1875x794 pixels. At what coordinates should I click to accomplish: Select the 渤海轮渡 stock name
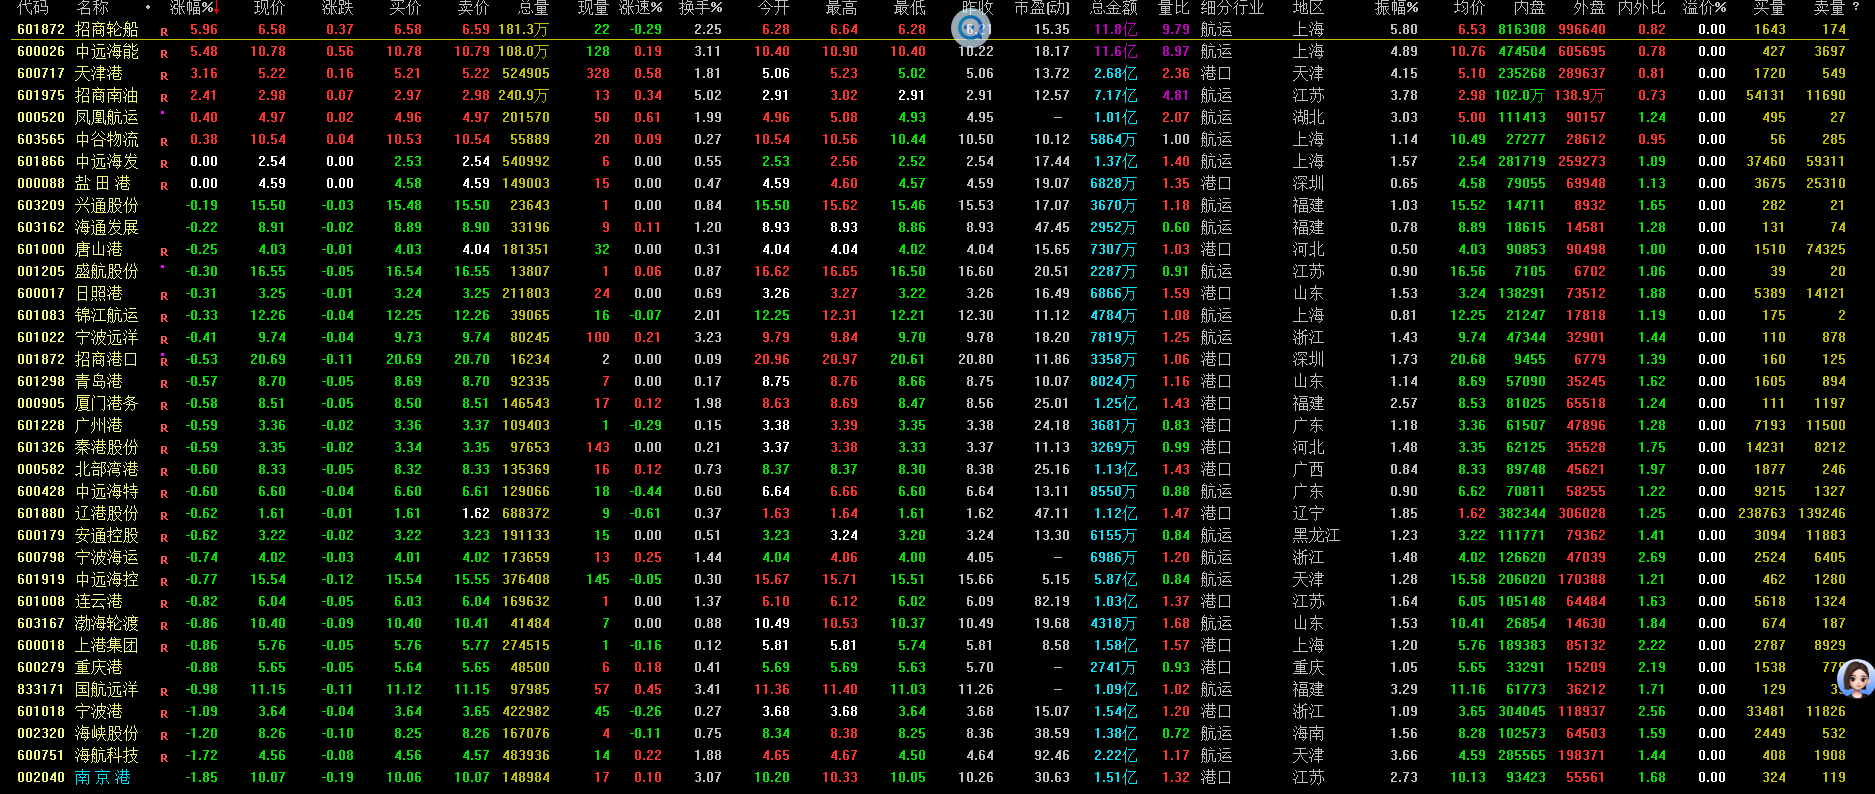[107, 624]
